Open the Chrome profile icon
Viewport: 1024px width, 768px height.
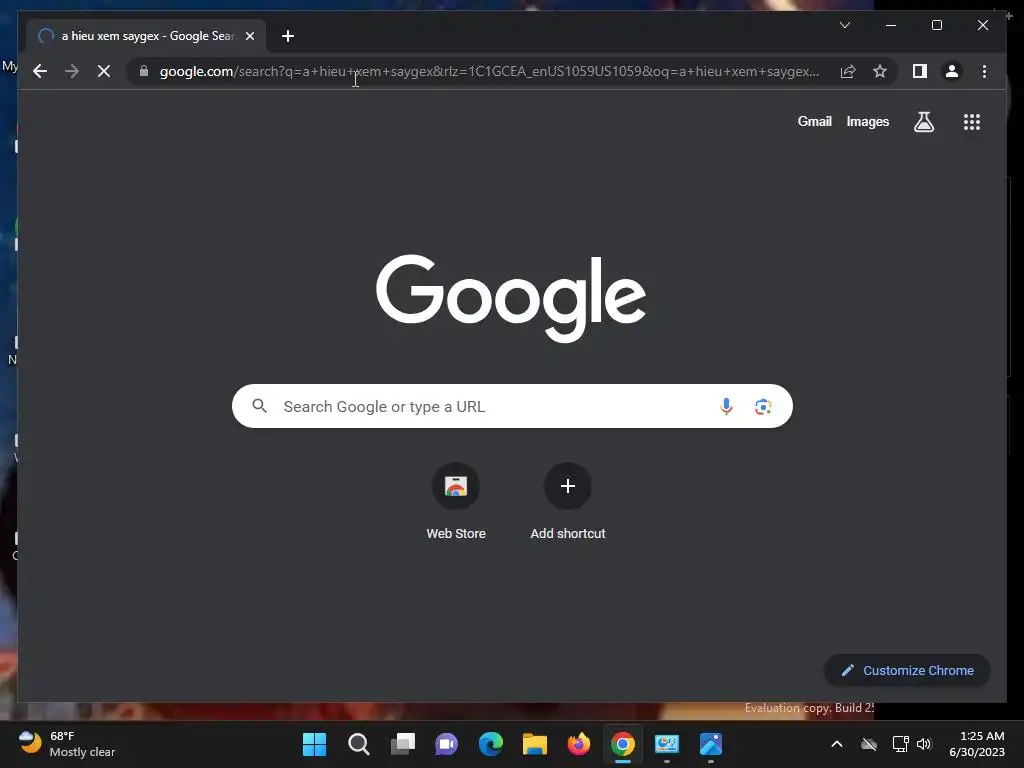952,71
